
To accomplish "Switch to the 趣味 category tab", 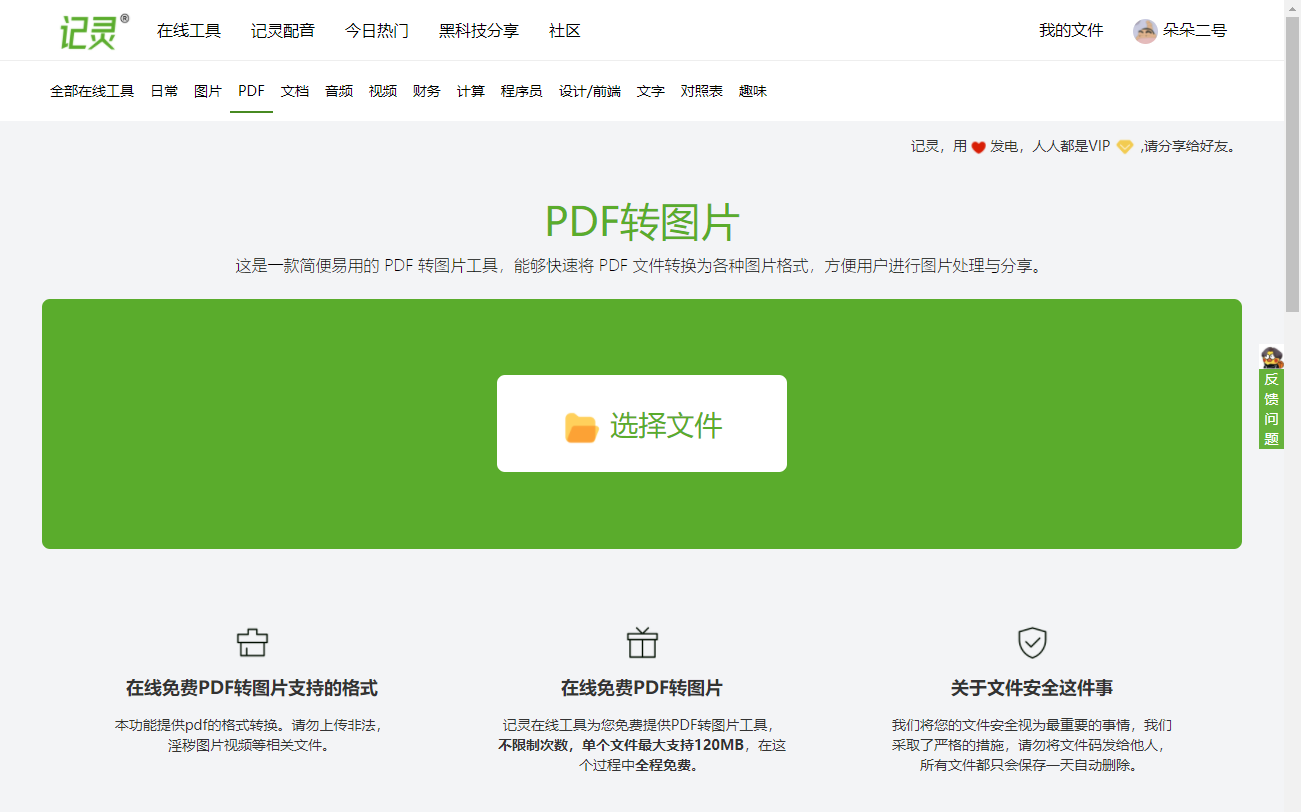I will click(x=753, y=91).
